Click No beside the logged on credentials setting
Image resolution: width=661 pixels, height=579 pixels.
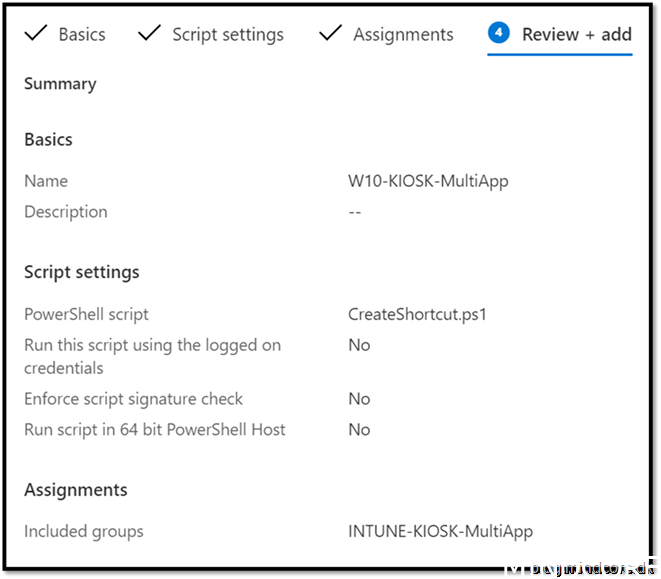click(359, 345)
